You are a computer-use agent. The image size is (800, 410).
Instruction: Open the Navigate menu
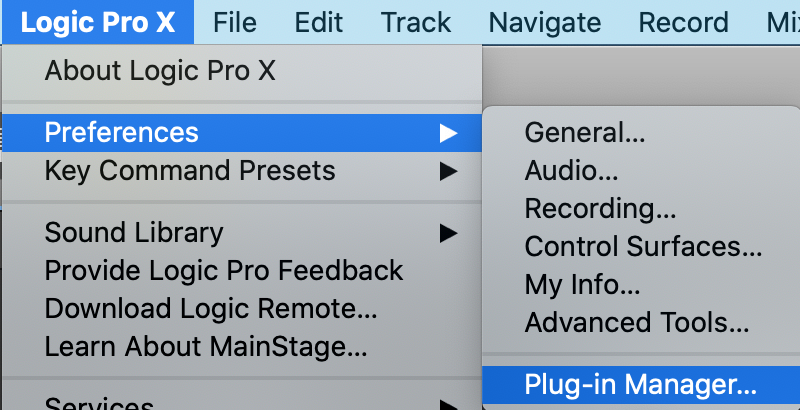[545, 22]
